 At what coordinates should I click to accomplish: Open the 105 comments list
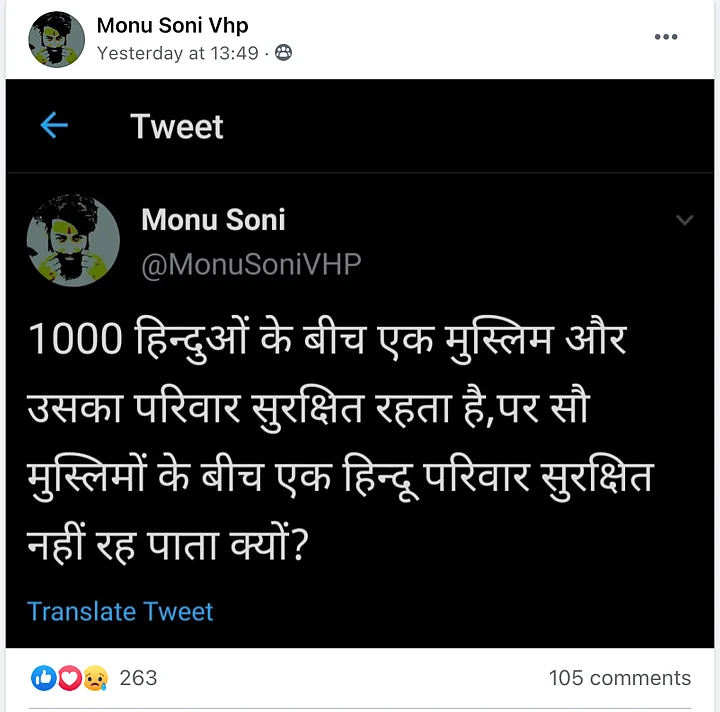[x=619, y=678]
